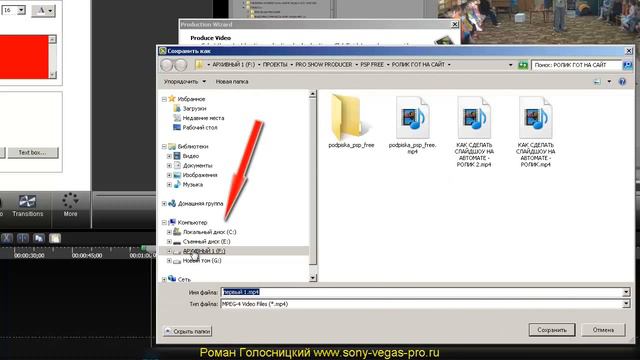
Task: Select the Музыка library
Action: [x=192, y=184]
